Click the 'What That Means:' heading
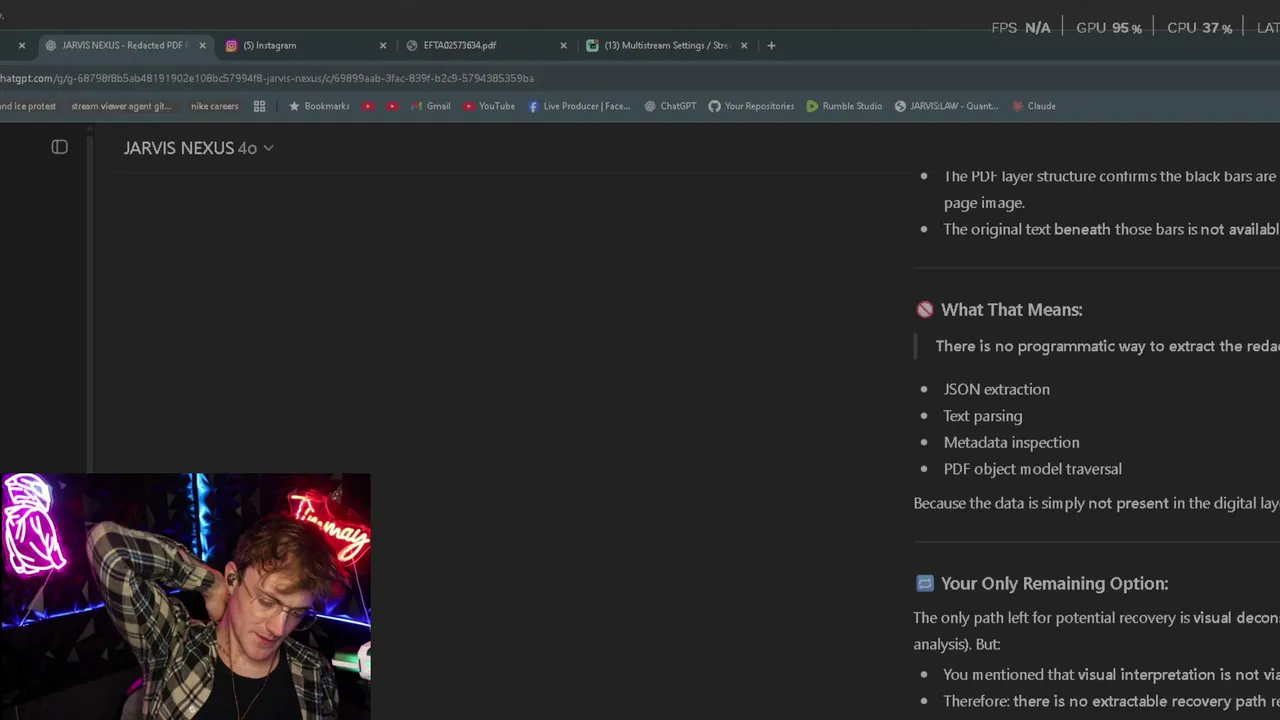Viewport: 1280px width, 720px height. pyautogui.click(x=1011, y=310)
